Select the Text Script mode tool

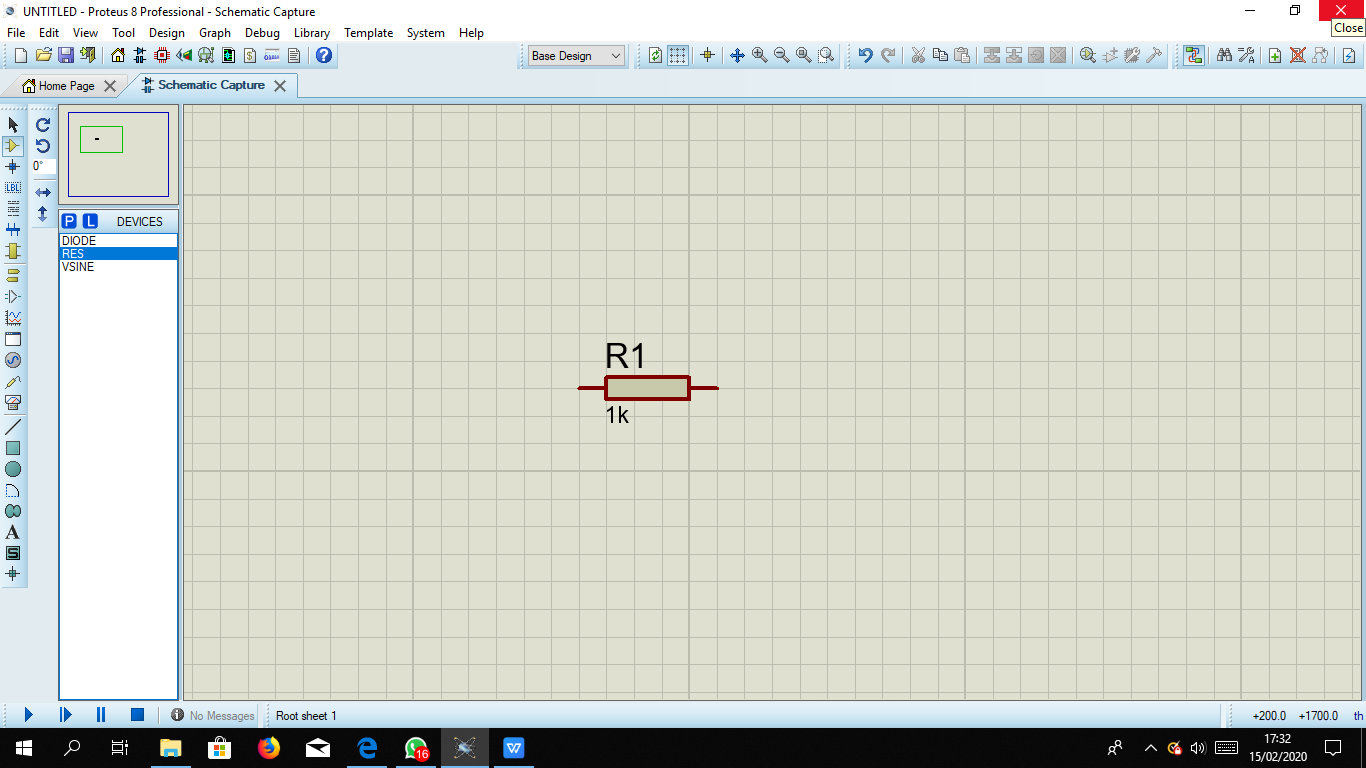pos(13,209)
